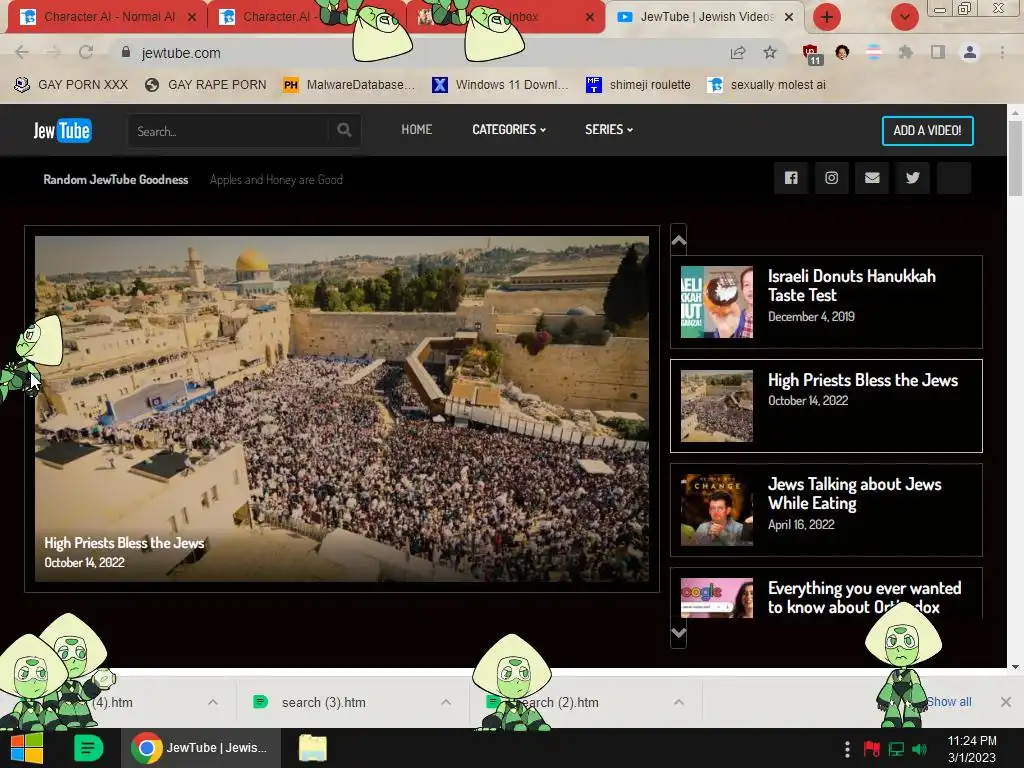
Task: View site info via the address bar lock icon
Action: point(126,52)
